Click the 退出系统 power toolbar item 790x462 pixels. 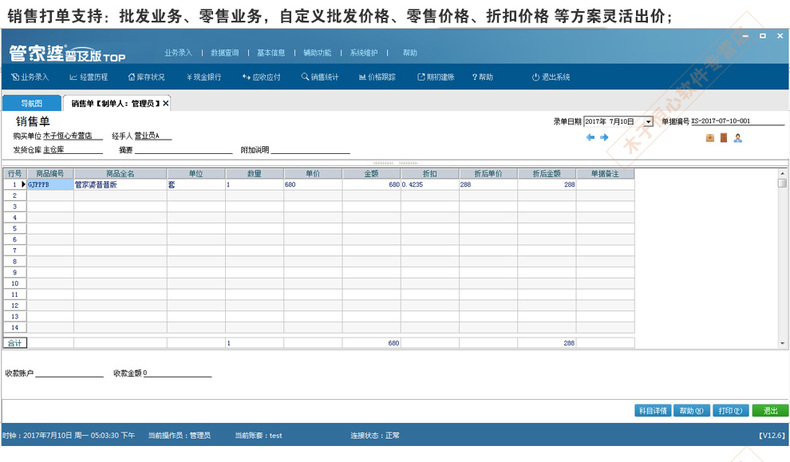[551, 77]
